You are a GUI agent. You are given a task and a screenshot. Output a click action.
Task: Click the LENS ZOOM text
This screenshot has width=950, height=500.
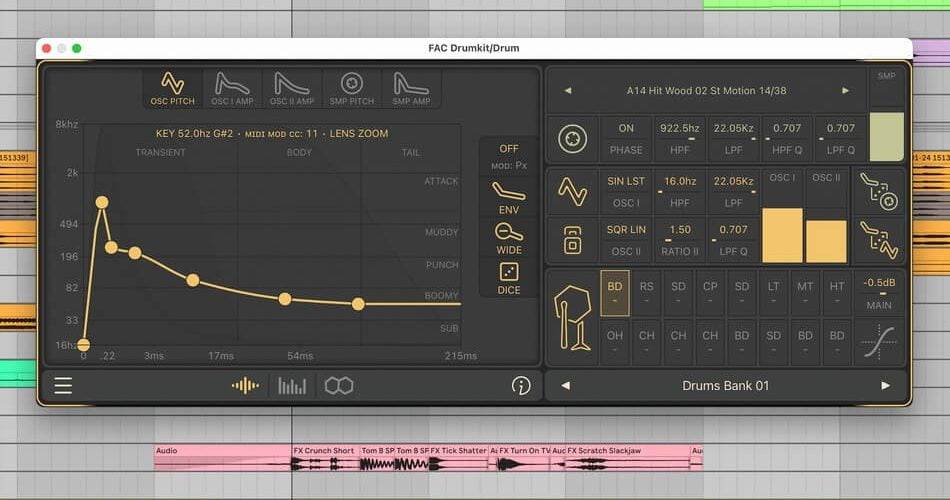click(x=359, y=134)
